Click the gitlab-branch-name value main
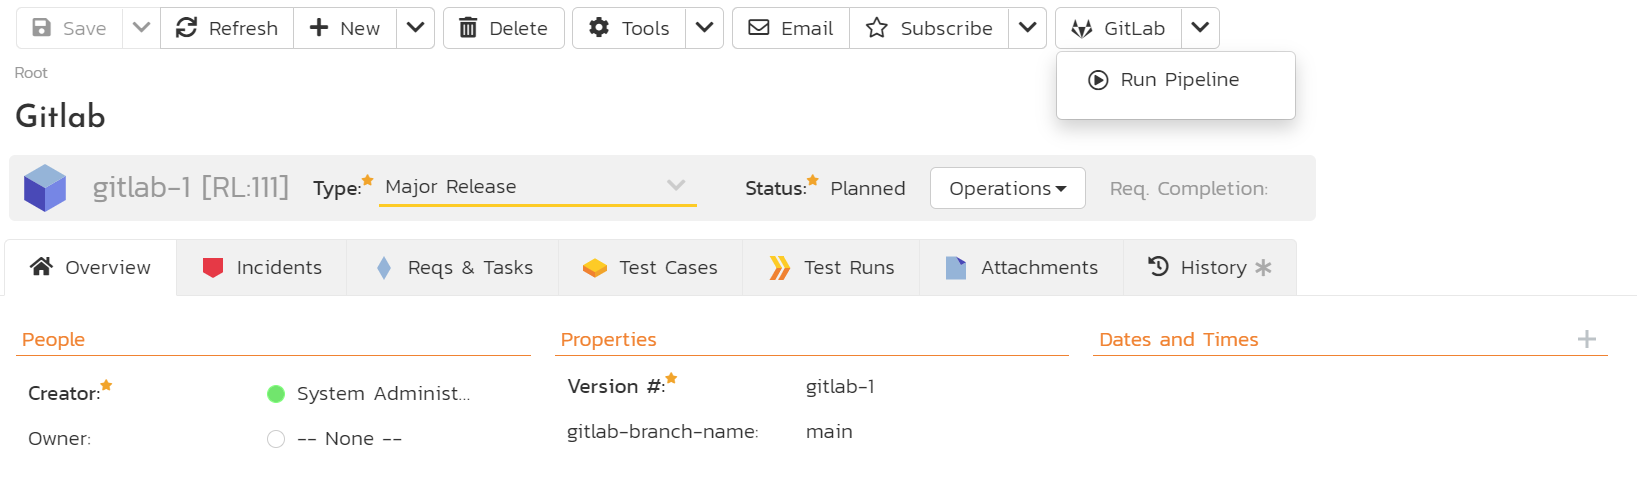Image resolution: width=1645 pixels, height=478 pixels. tap(829, 432)
